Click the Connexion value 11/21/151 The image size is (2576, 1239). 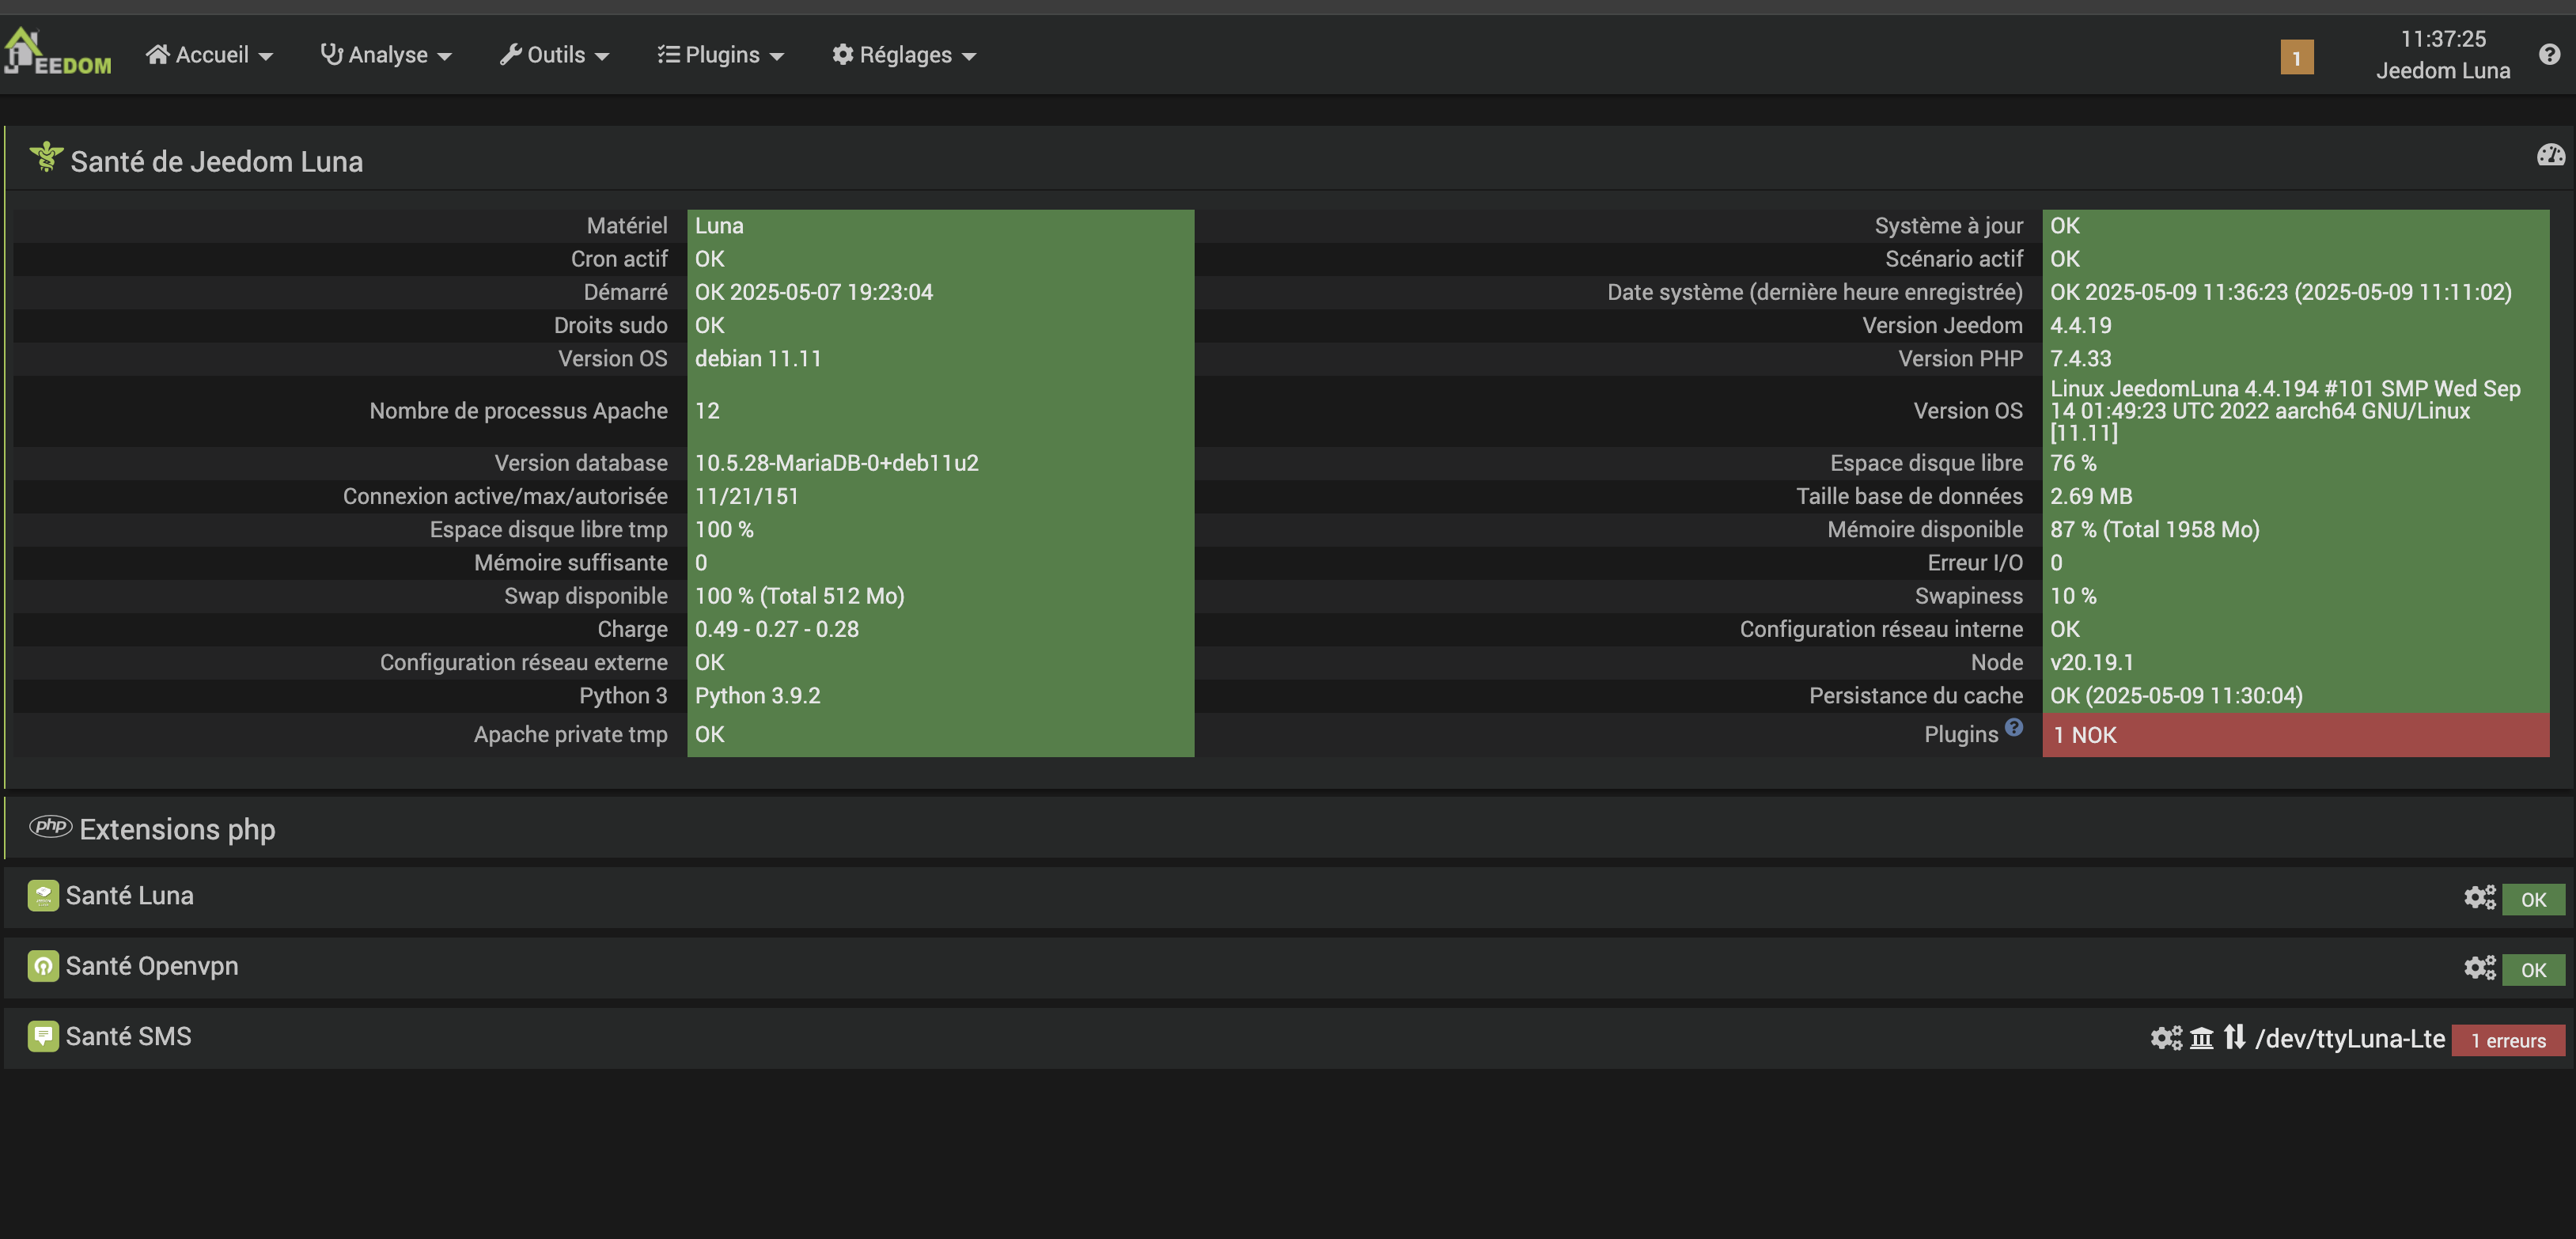[746, 496]
